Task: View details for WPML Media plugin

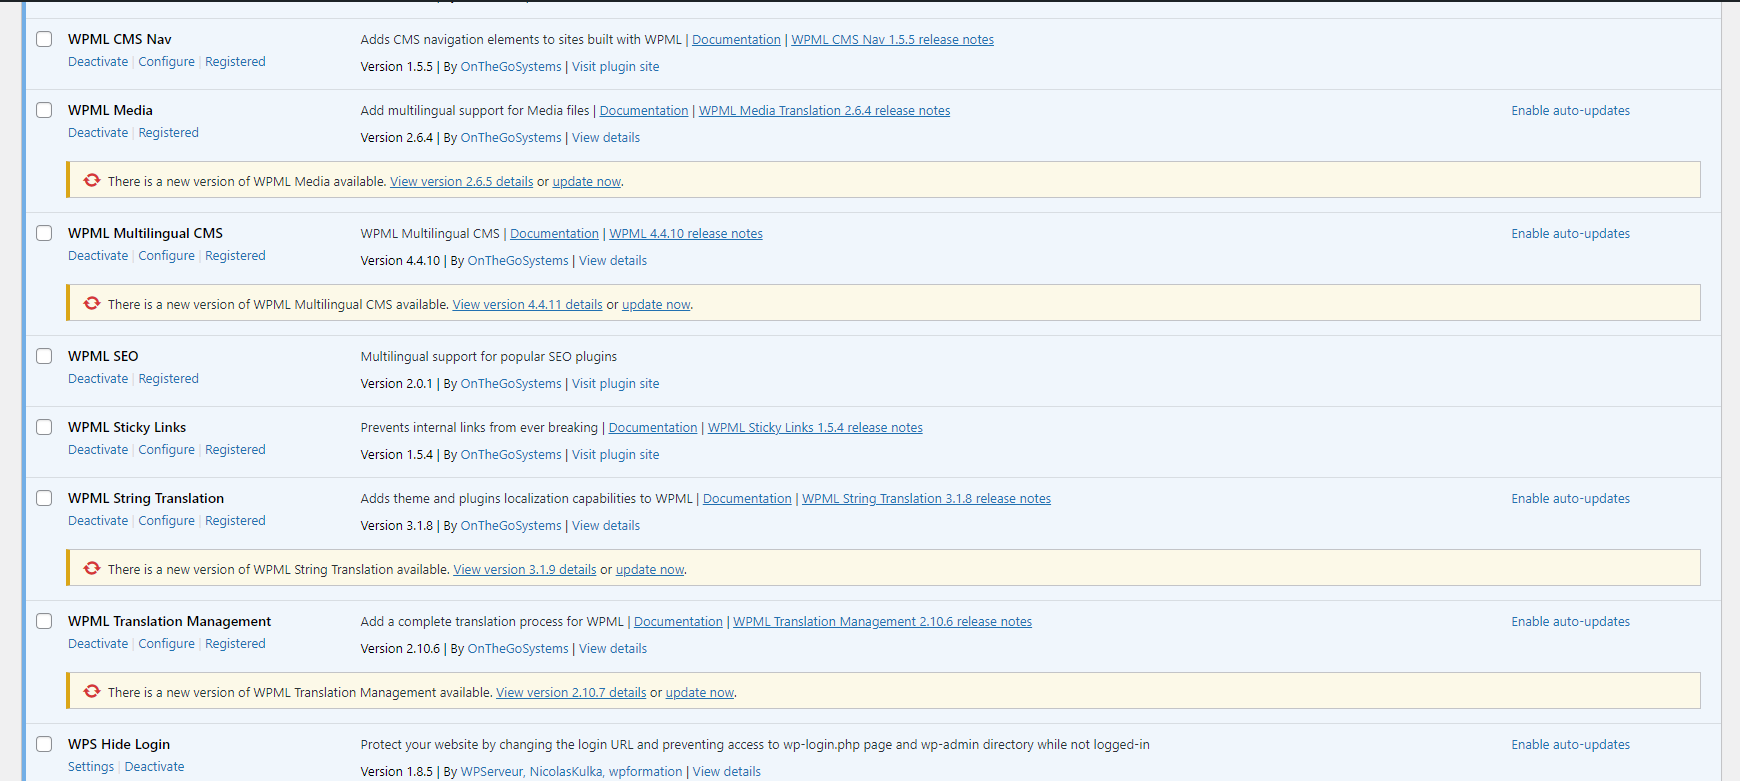Action: (606, 138)
